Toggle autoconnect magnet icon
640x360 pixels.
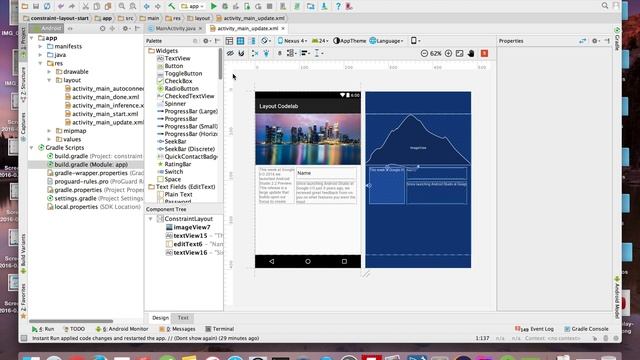[241, 53]
